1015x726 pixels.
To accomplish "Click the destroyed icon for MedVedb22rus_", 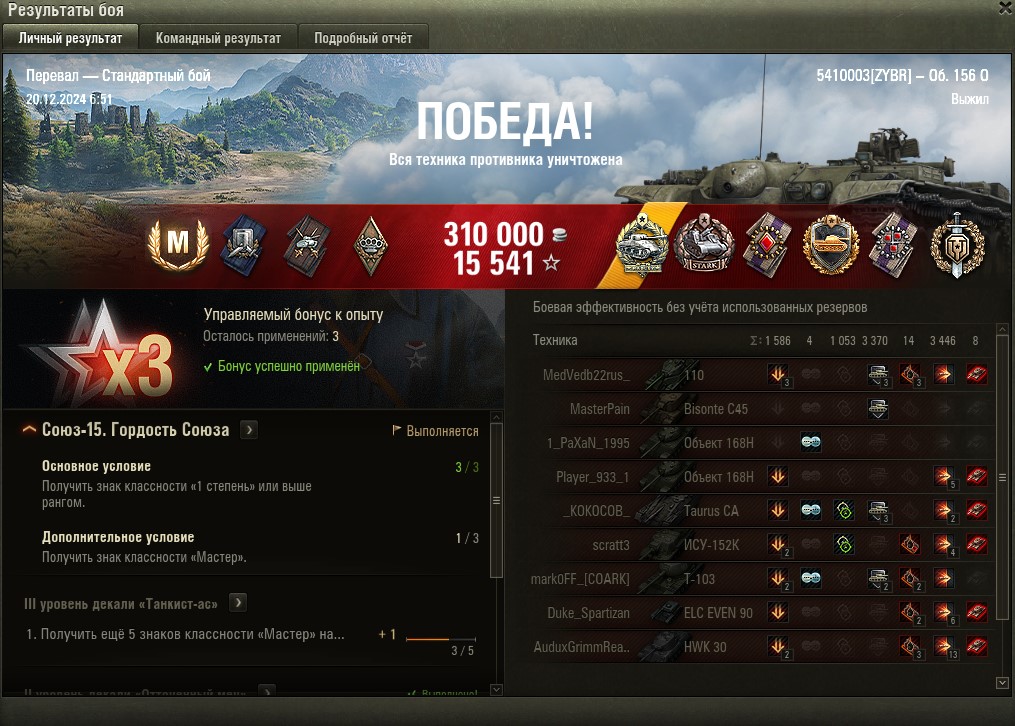I will tap(976, 374).
